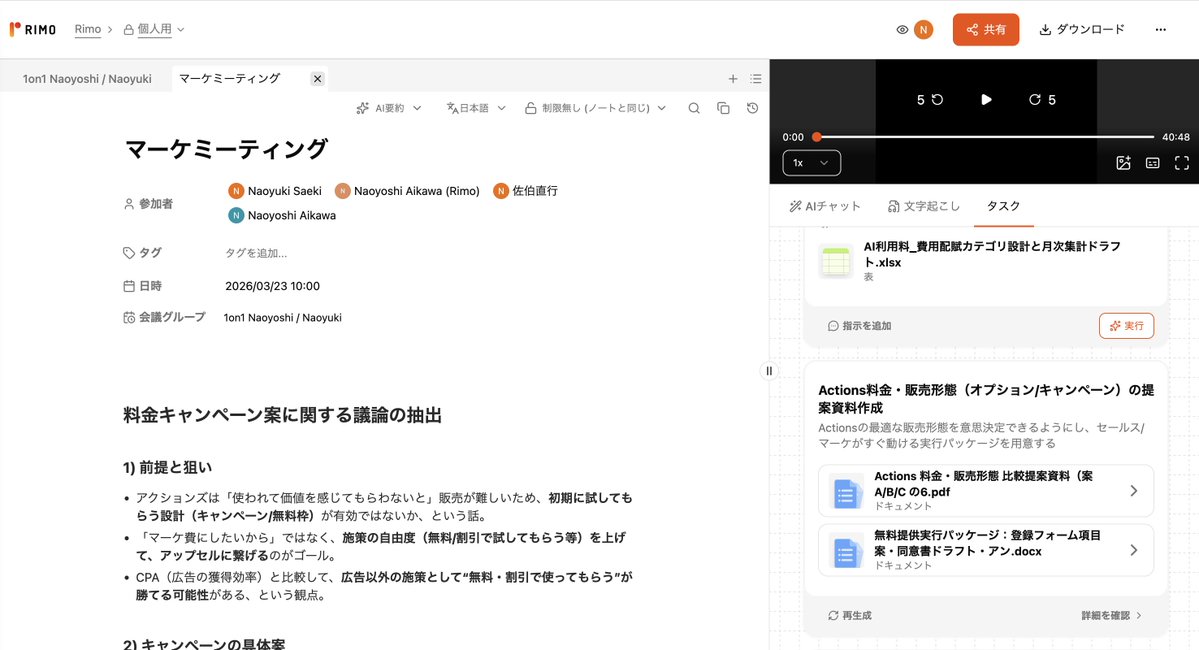Click the 共有 share button

click(x=986, y=29)
